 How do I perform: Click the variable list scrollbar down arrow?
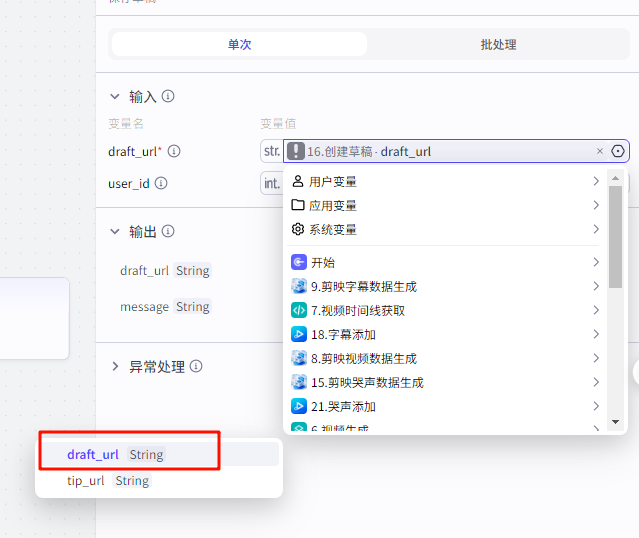616,423
